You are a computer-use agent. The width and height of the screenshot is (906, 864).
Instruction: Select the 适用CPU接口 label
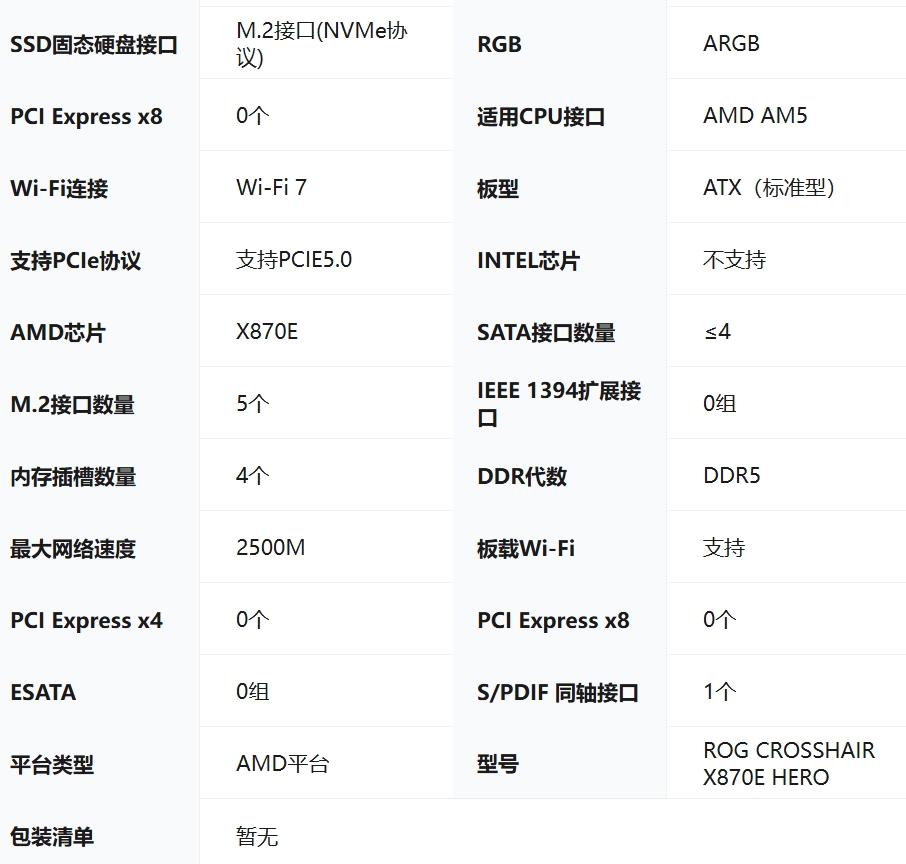click(x=541, y=116)
